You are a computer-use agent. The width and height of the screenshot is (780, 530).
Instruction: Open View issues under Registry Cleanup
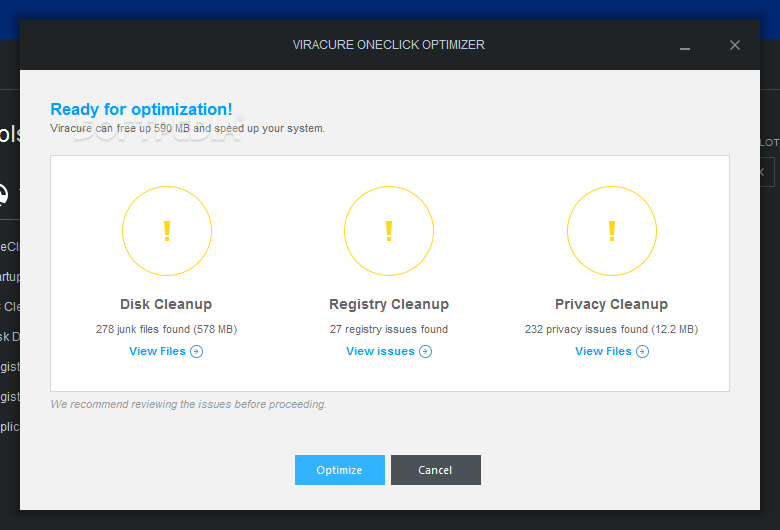389,351
